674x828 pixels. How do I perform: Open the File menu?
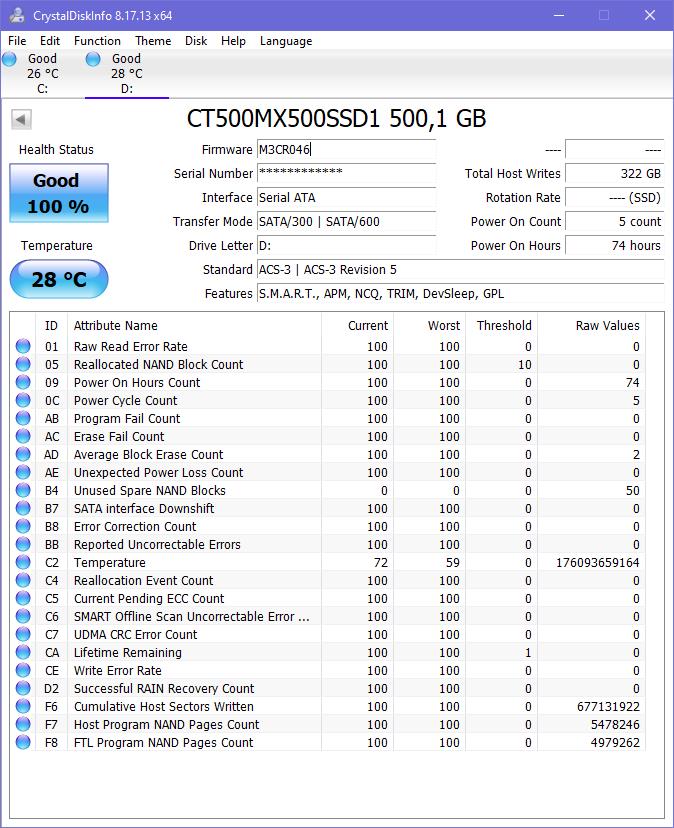[17, 41]
